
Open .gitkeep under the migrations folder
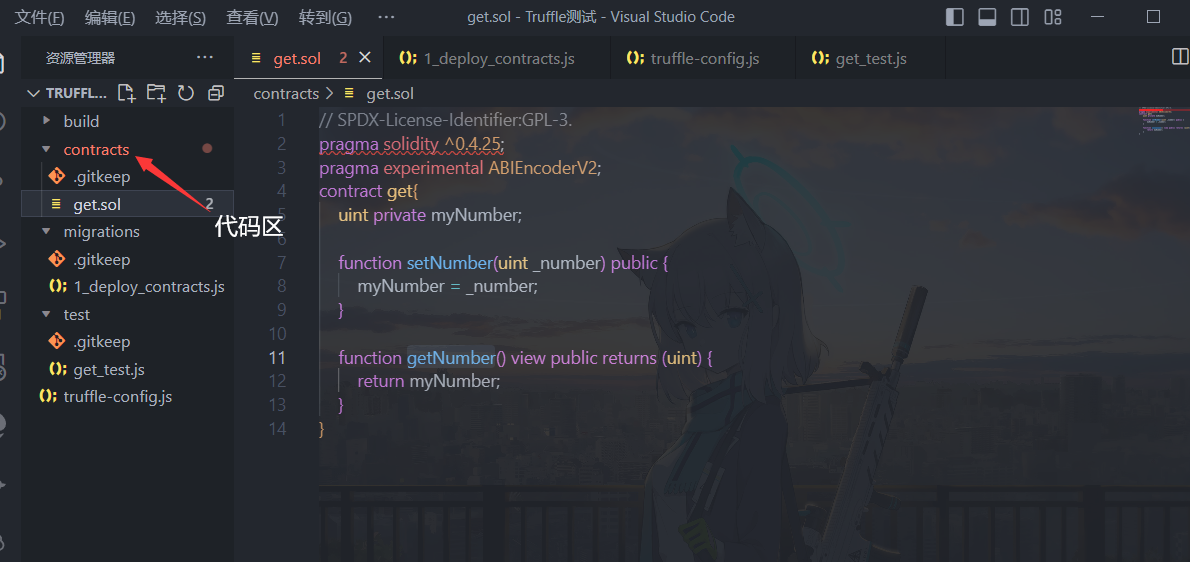point(102,259)
